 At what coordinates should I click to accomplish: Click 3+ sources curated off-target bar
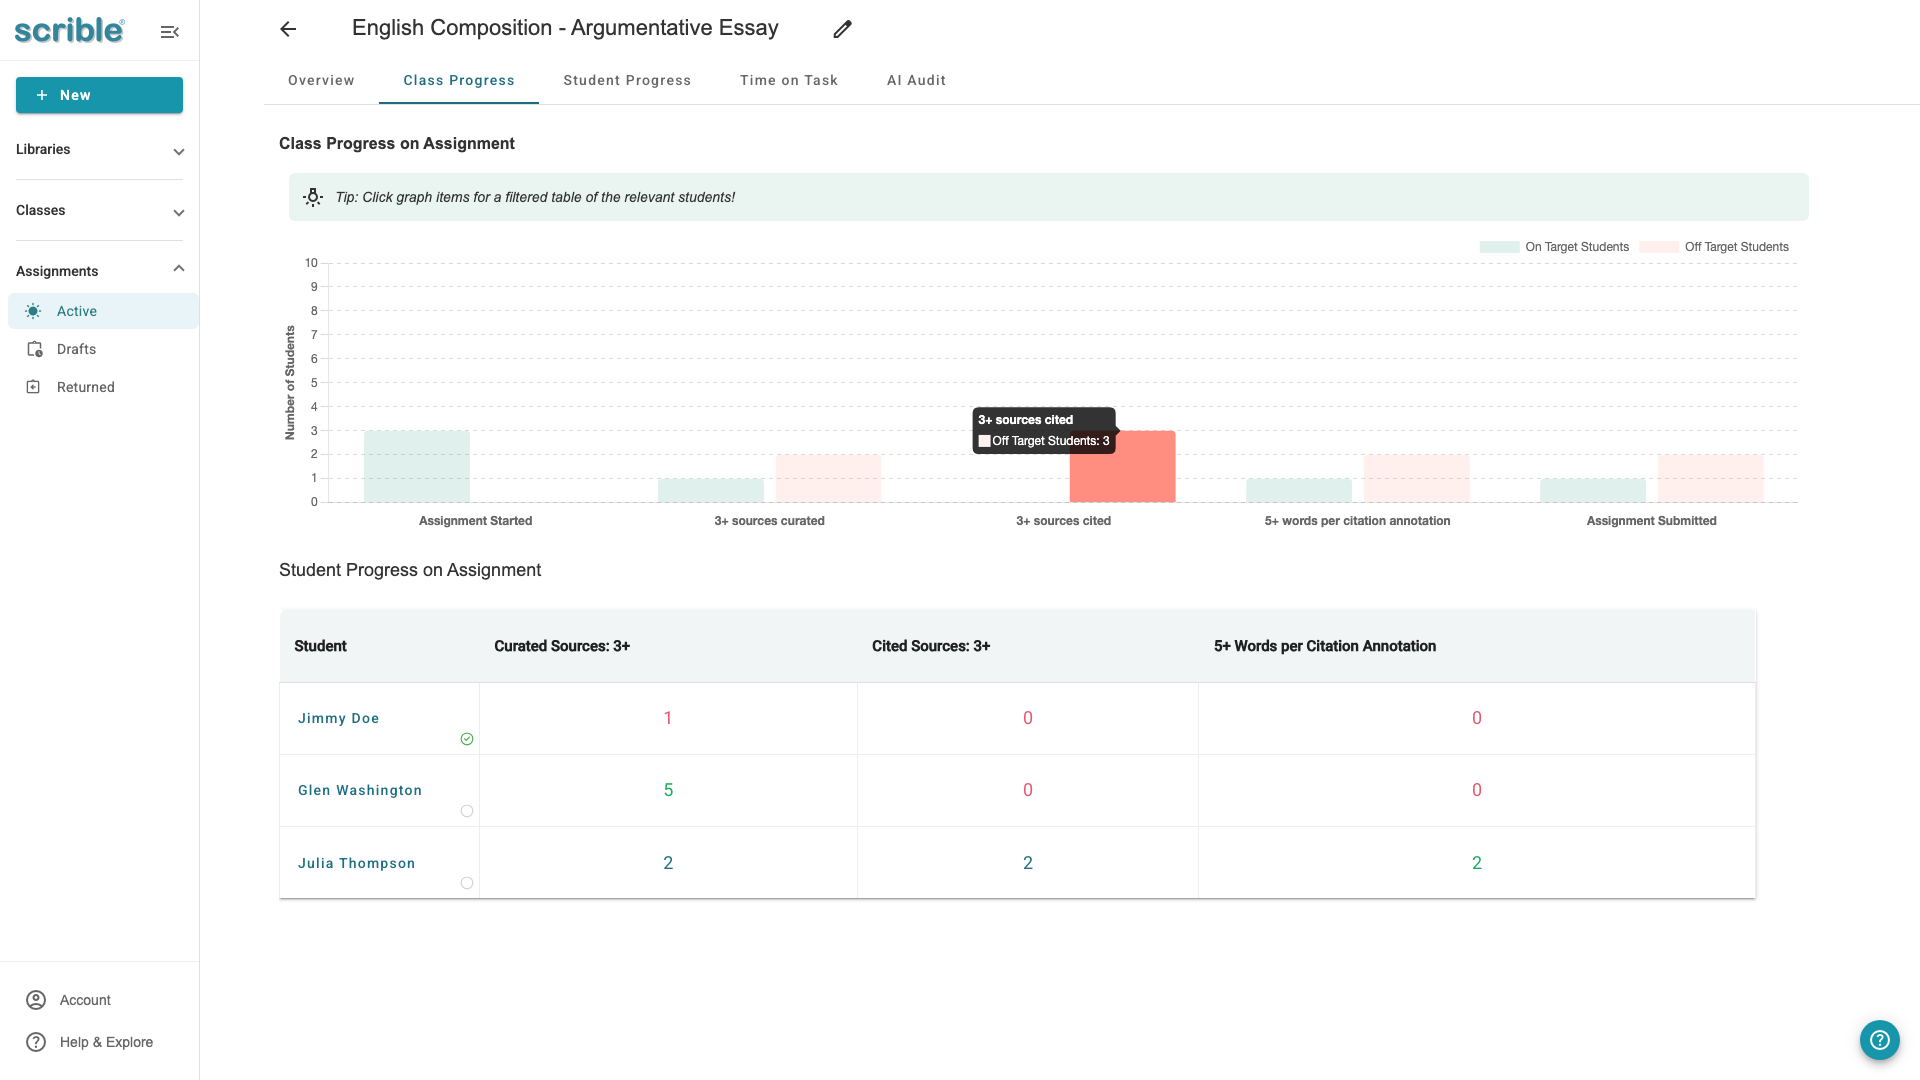point(829,478)
